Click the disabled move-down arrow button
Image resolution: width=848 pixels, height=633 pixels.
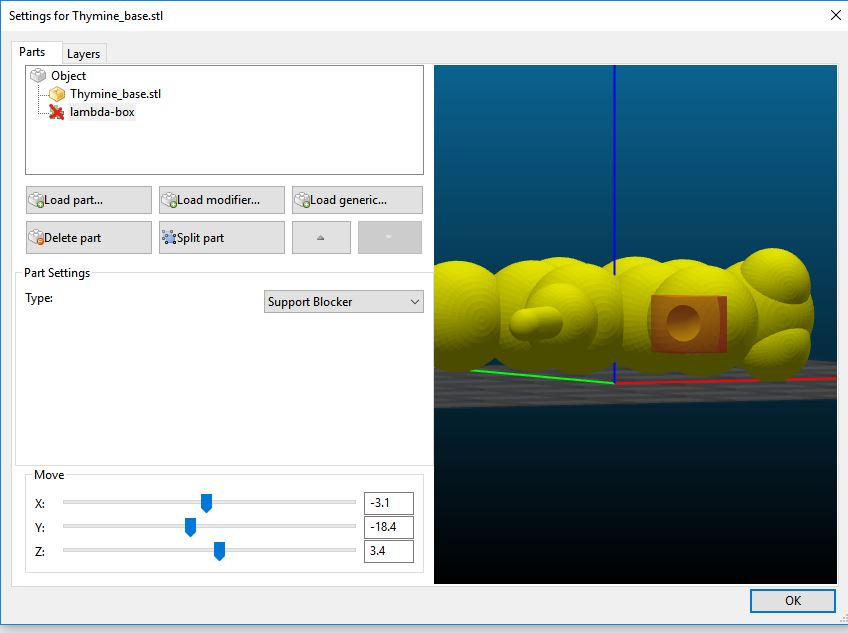pos(389,238)
